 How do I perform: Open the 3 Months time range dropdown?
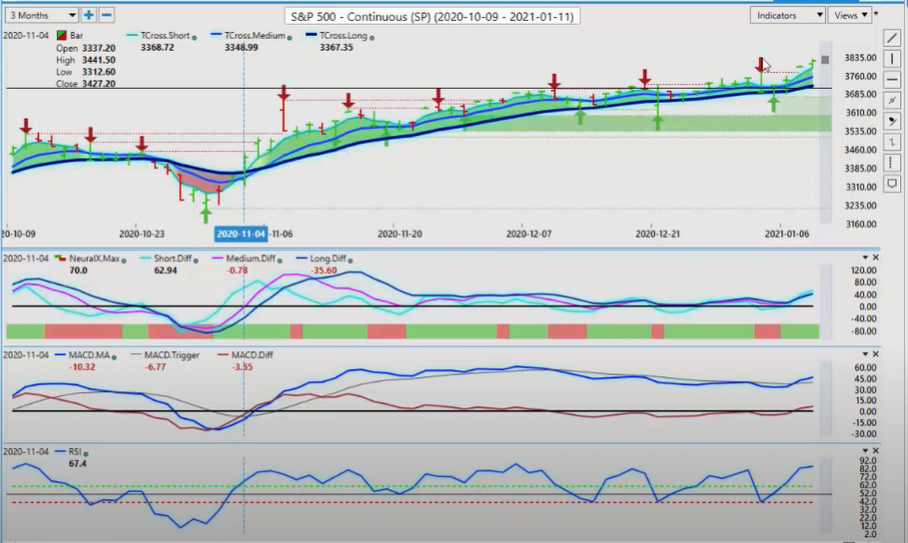point(42,15)
